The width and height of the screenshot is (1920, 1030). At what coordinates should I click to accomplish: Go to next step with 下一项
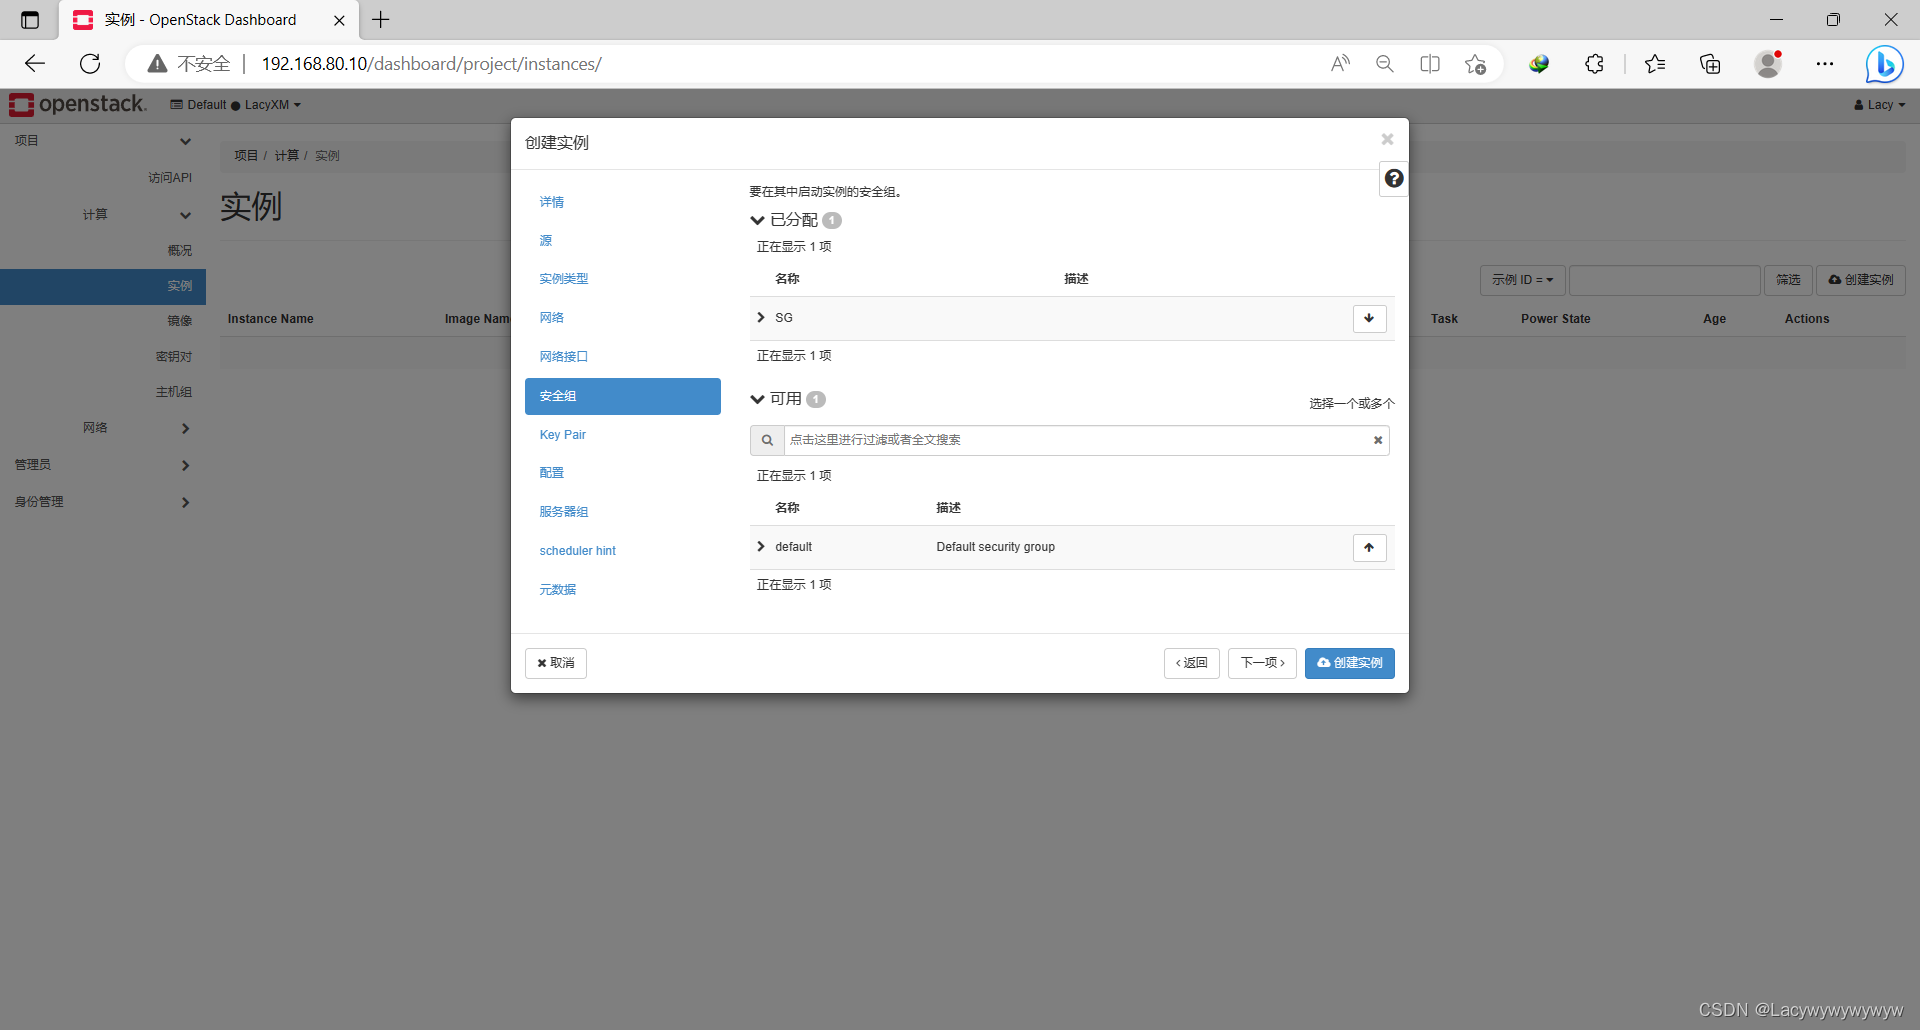1261,663
